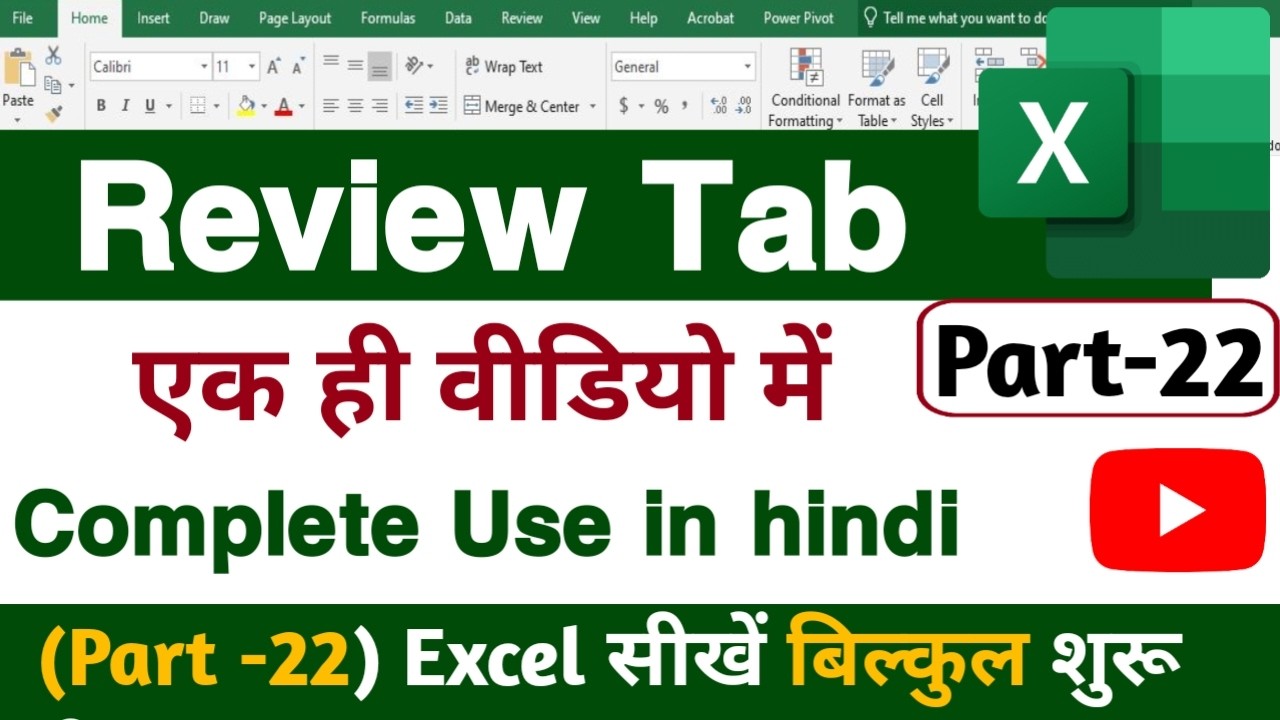Click the Paste clipboard icon

point(18,68)
